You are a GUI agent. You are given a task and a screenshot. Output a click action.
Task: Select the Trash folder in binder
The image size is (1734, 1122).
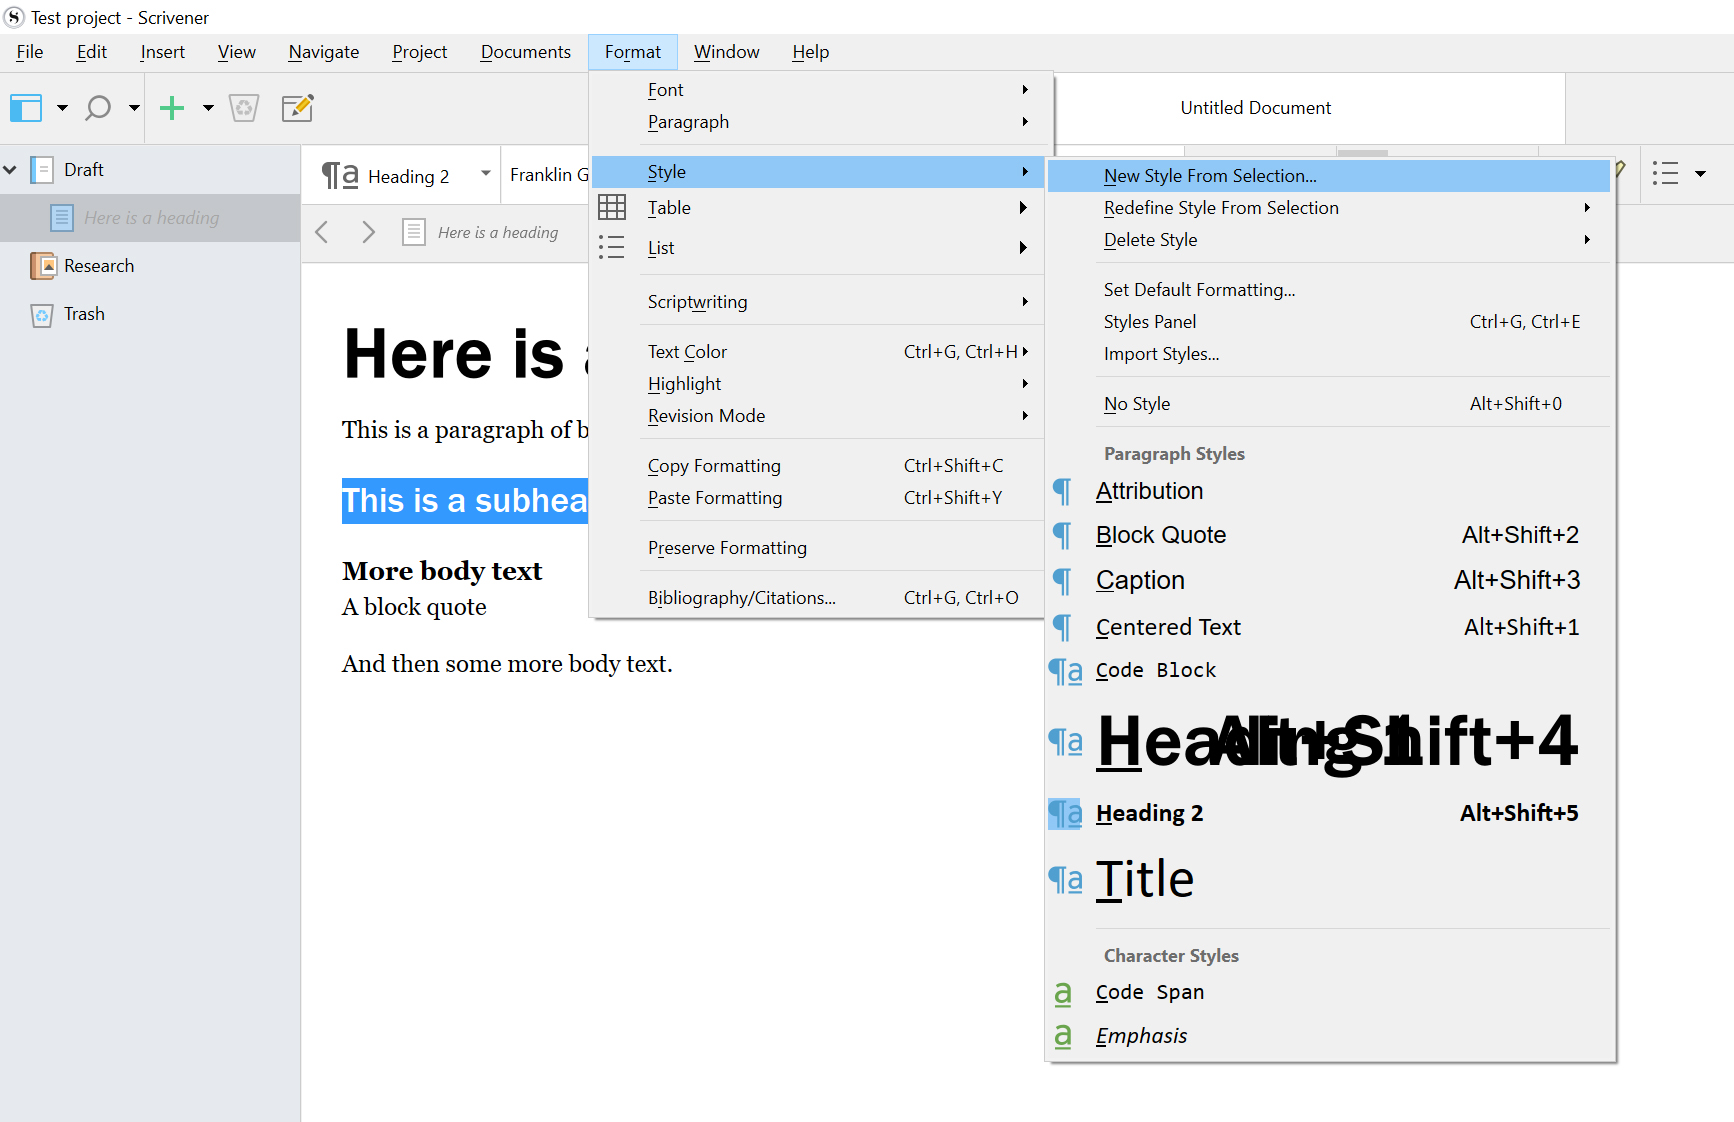click(x=150, y=314)
